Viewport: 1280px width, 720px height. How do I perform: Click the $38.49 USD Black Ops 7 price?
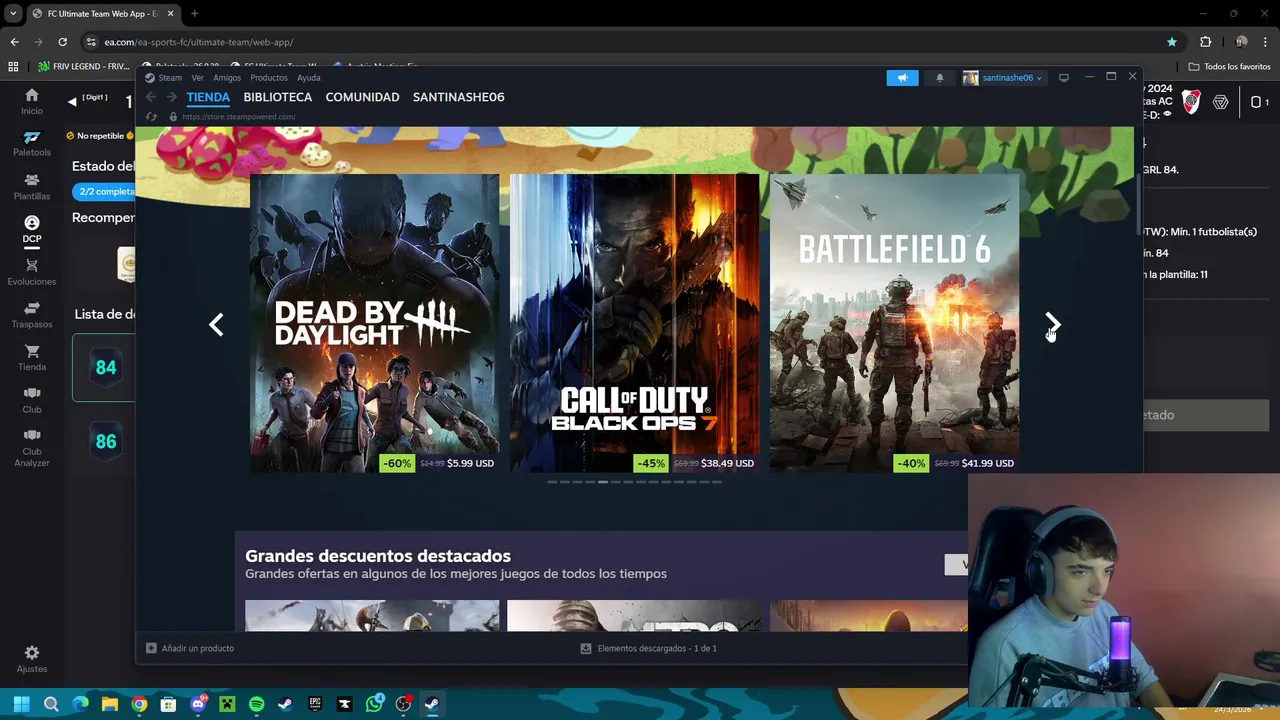[728, 463]
